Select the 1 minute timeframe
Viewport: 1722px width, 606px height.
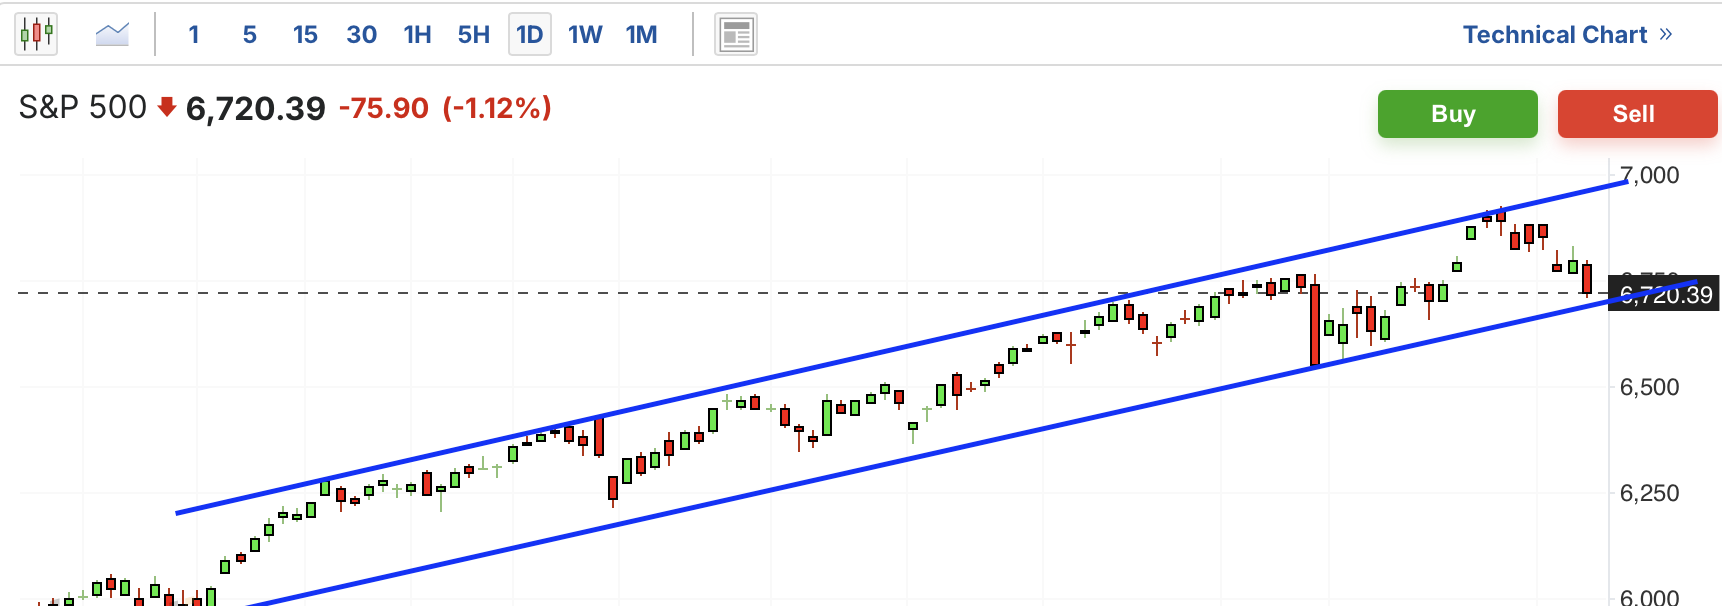[x=194, y=35]
